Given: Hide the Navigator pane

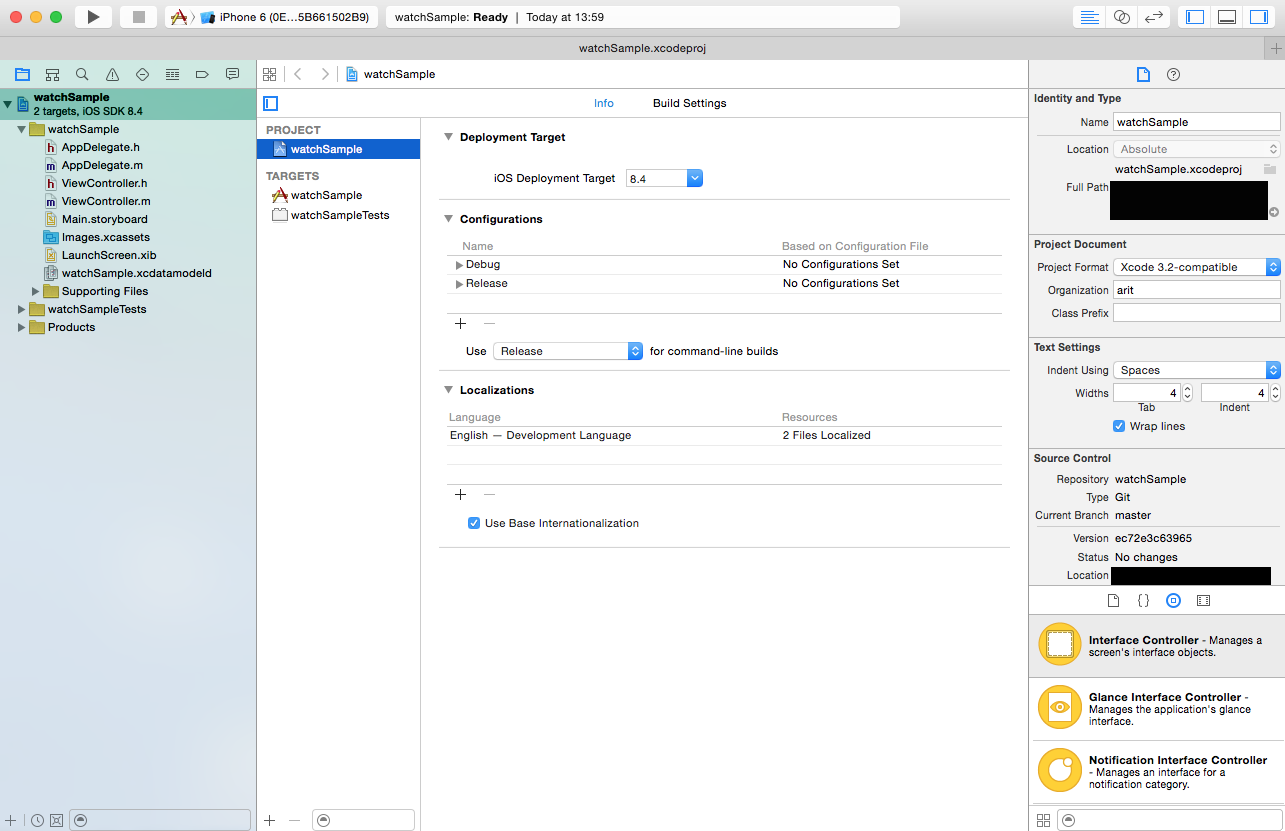Looking at the screenshot, I should coord(1195,17).
